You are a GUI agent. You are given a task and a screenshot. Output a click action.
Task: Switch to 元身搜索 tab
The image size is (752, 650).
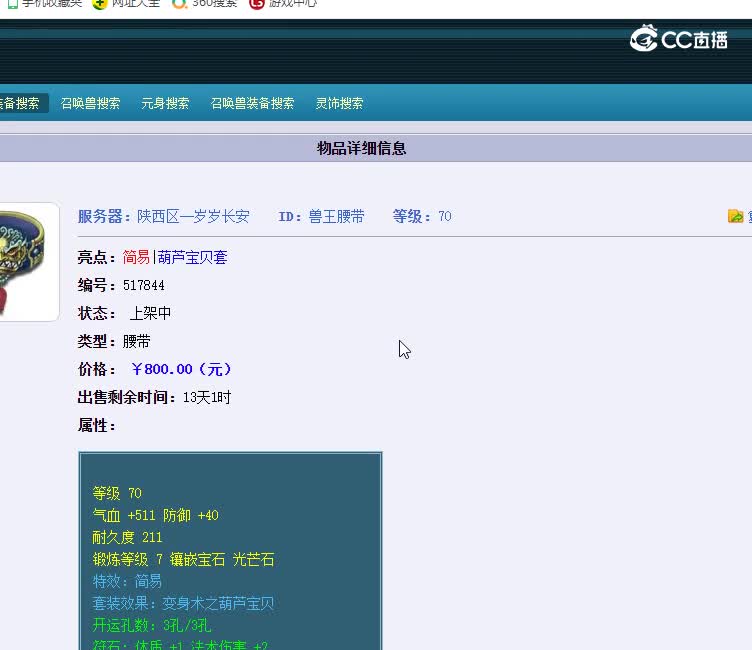point(165,103)
